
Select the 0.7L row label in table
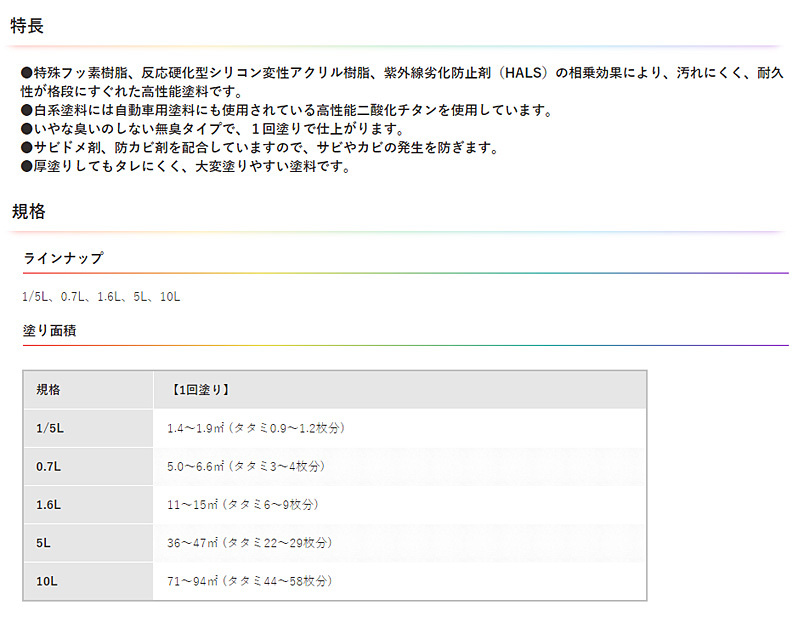[x=49, y=466]
